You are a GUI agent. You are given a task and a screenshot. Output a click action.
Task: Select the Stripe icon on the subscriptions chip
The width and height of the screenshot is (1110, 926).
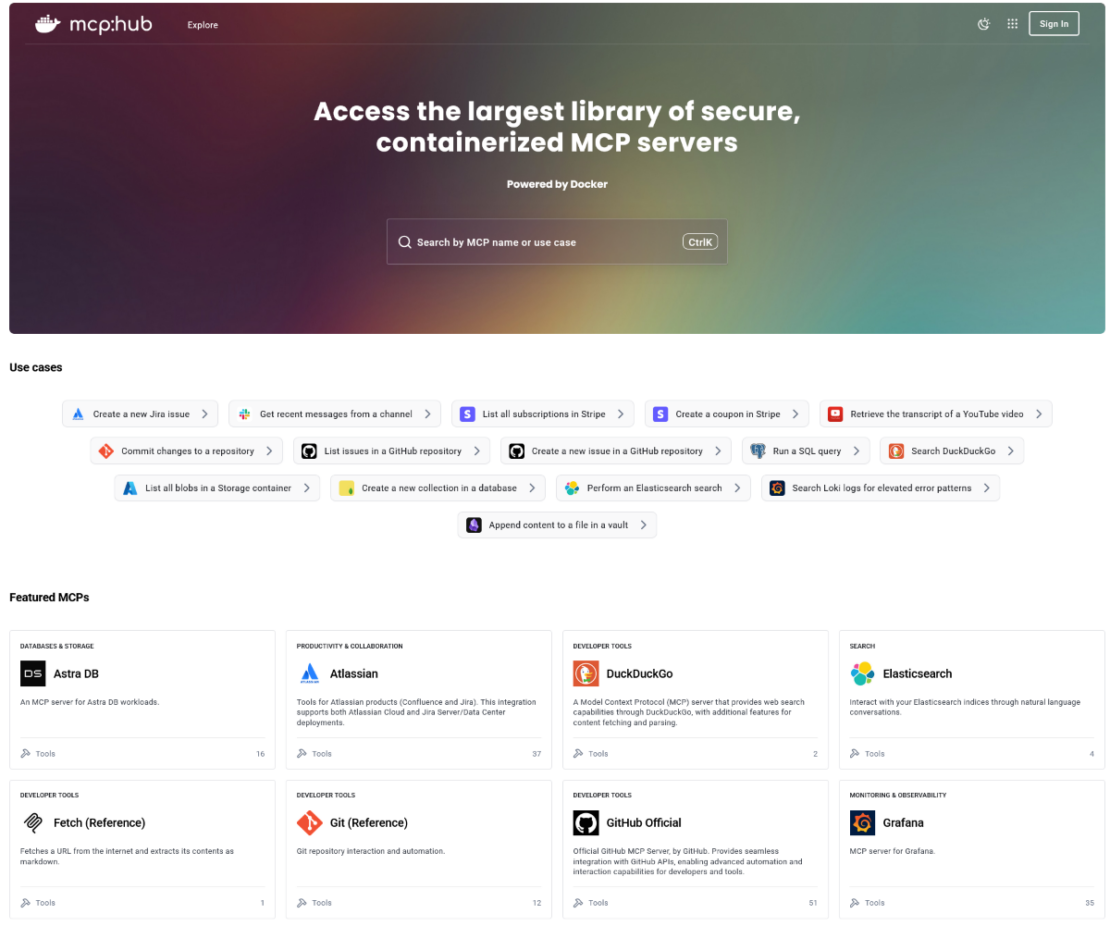[x=466, y=413]
